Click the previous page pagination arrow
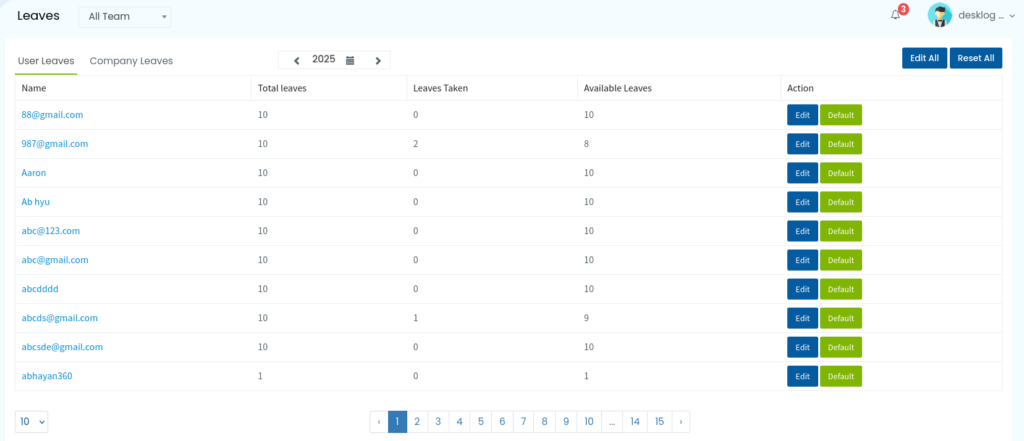 point(379,422)
